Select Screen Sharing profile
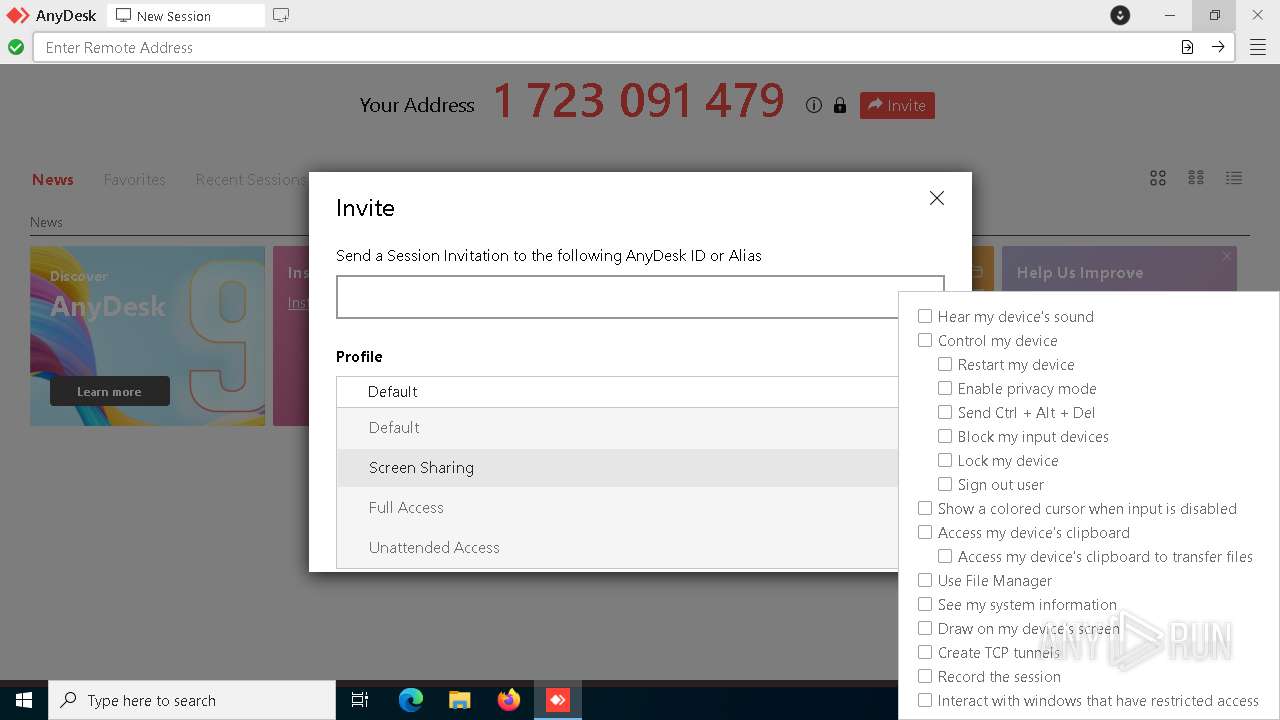Viewport: 1280px width, 720px height. 617,468
